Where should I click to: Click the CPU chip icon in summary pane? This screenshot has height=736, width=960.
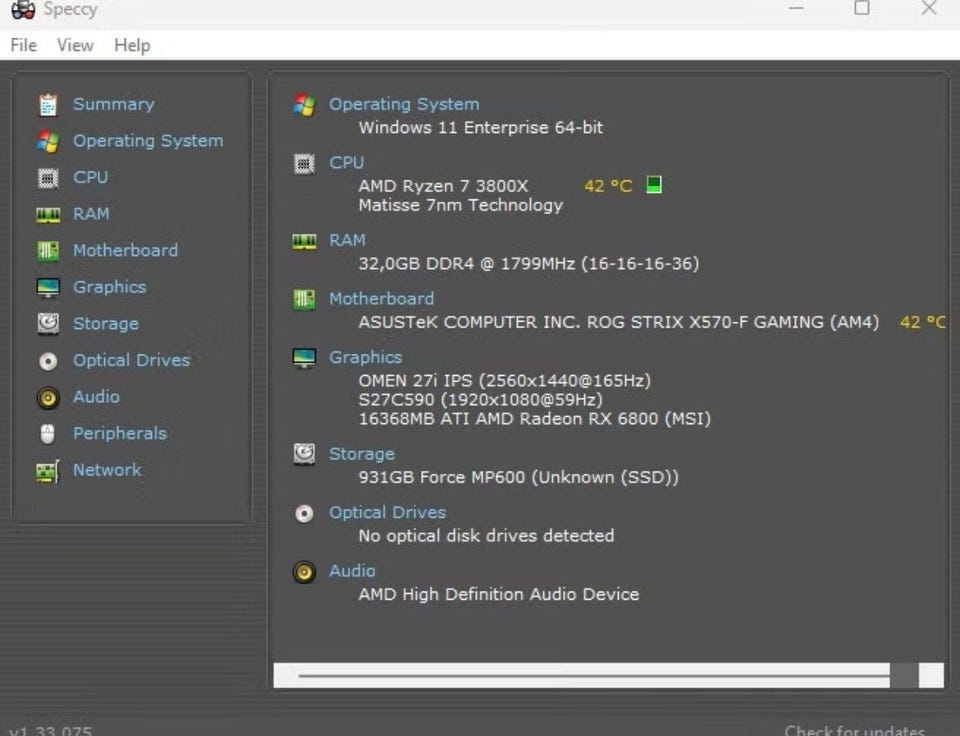click(304, 163)
